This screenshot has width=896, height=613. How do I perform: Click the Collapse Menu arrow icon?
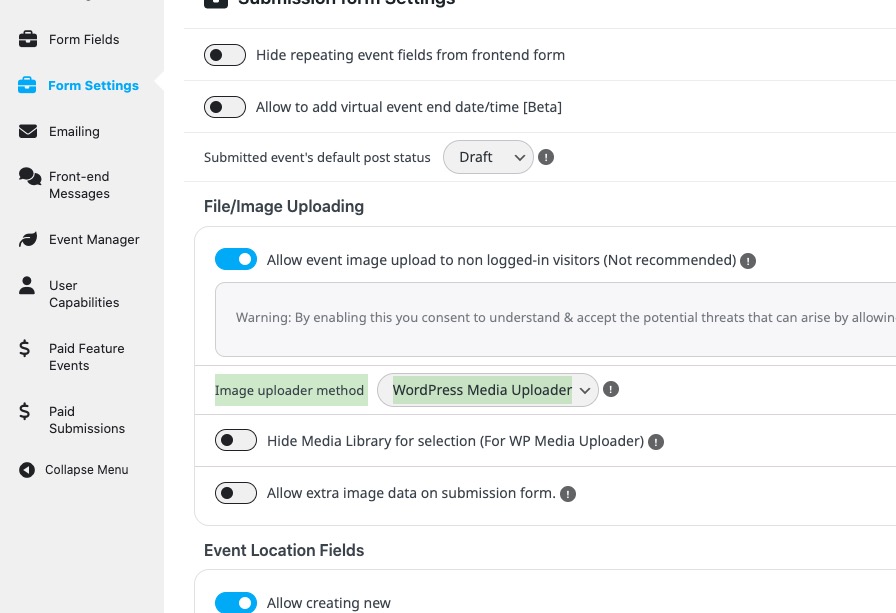27,470
